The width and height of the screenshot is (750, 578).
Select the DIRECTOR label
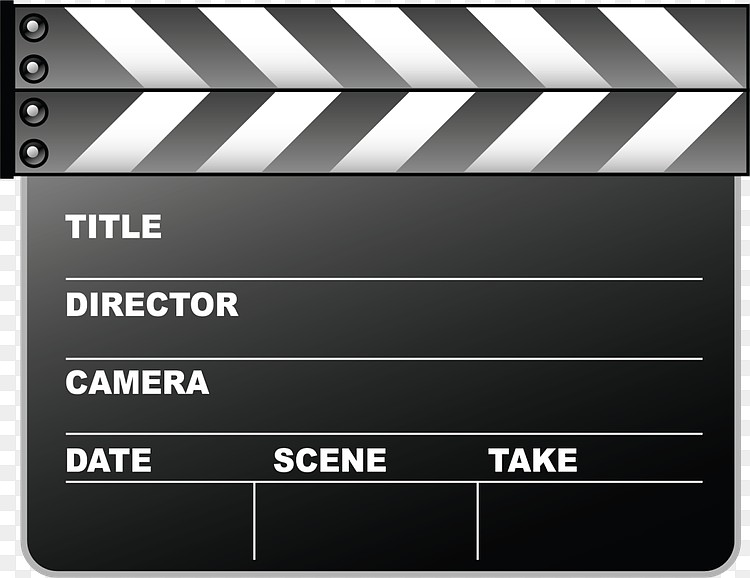[x=152, y=304]
